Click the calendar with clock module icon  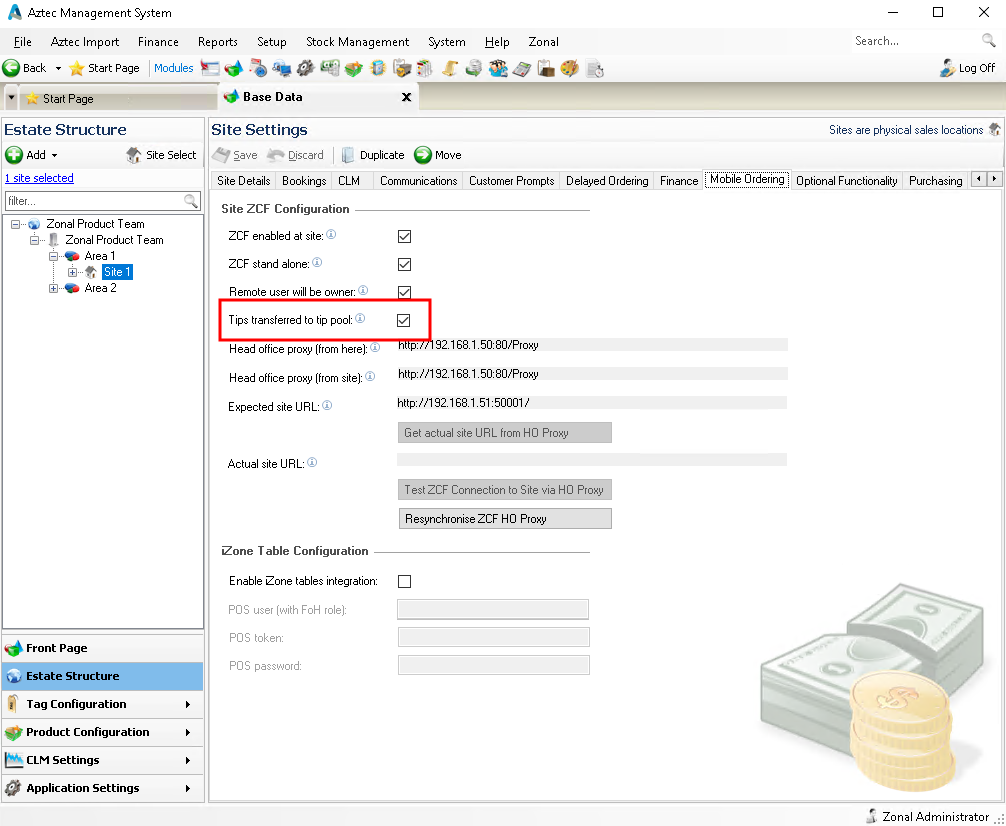[x=258, y=68]
